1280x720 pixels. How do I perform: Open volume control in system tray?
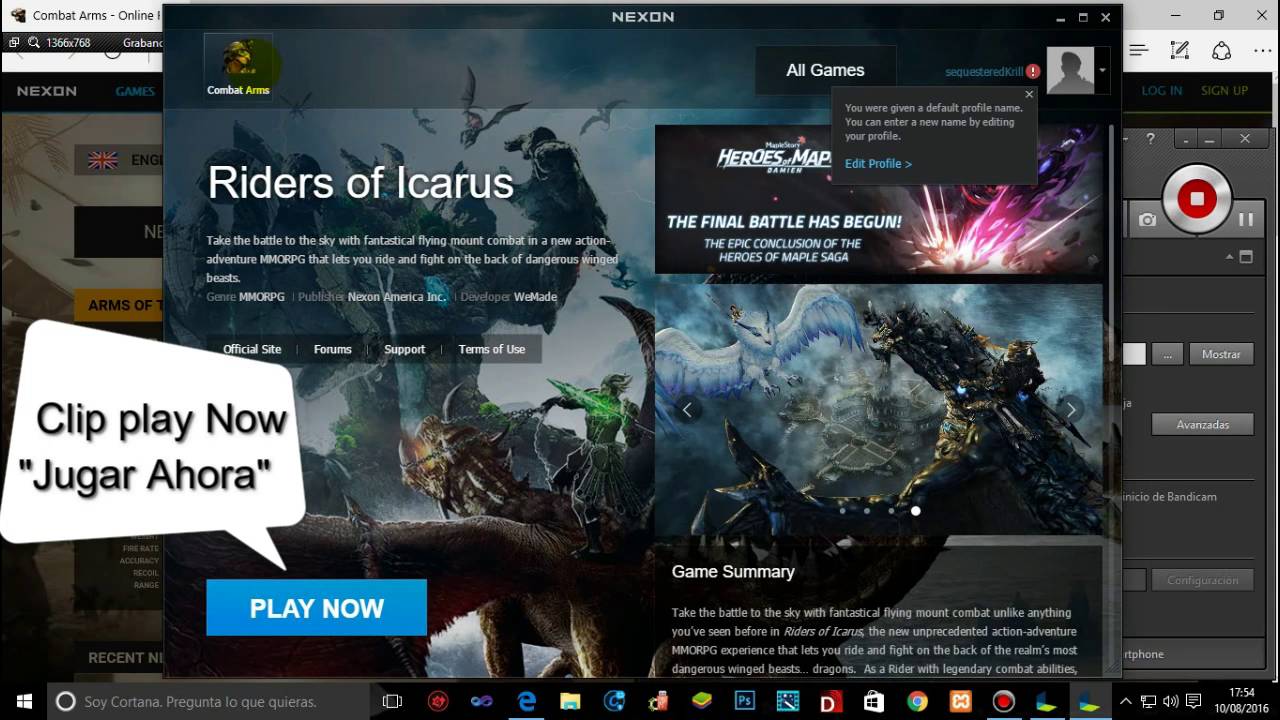point(1170,701)
